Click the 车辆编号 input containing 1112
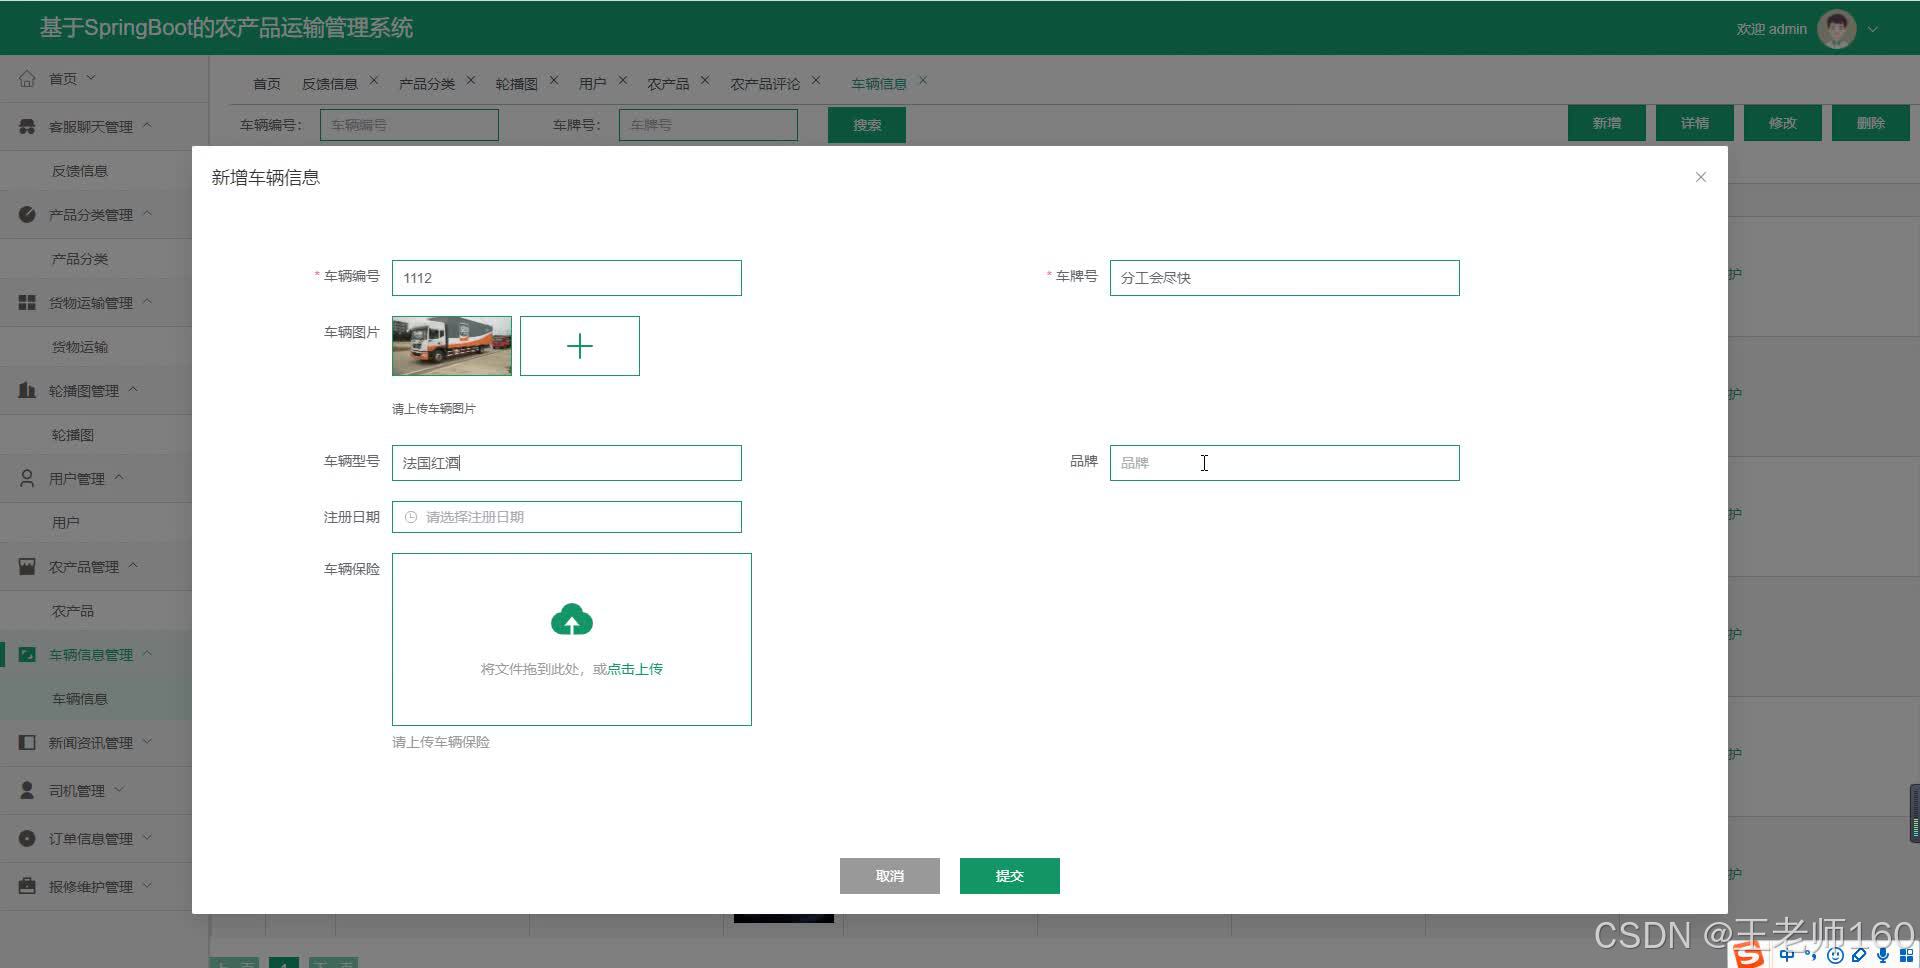The height and width of the screenshot is (968, 1920). click(x=567, y=278)
